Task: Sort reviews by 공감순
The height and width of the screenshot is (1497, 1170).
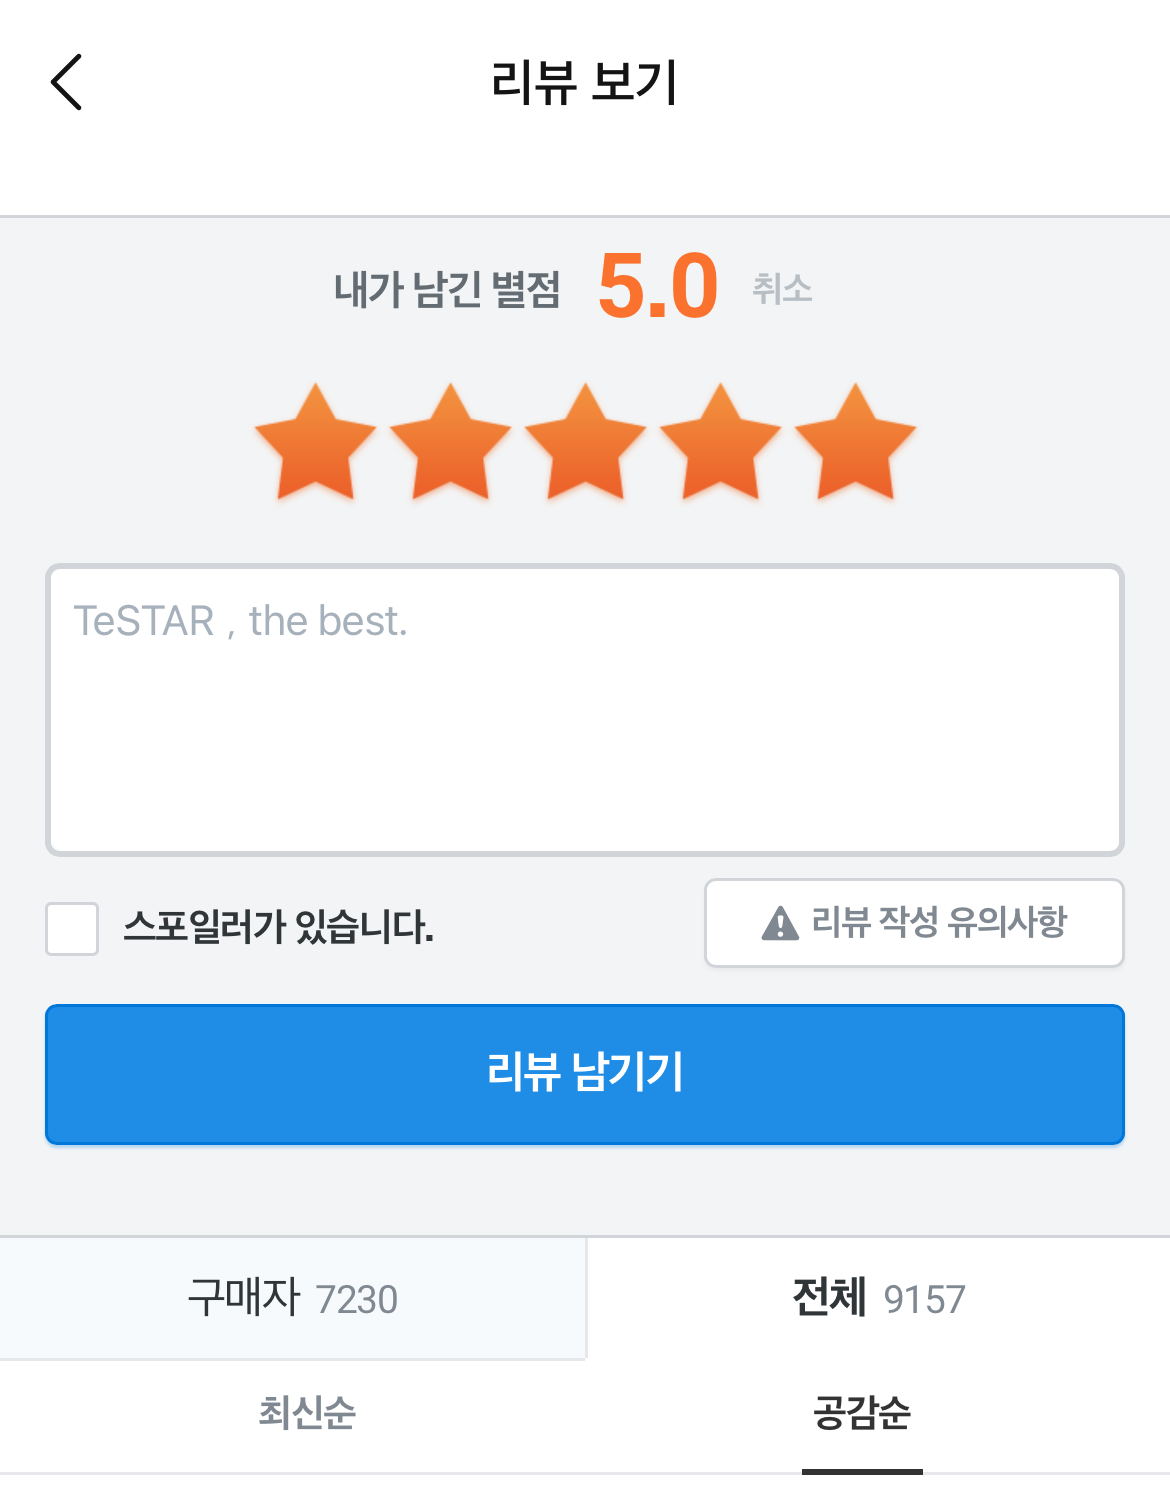Action: (x=862, y=1413)
